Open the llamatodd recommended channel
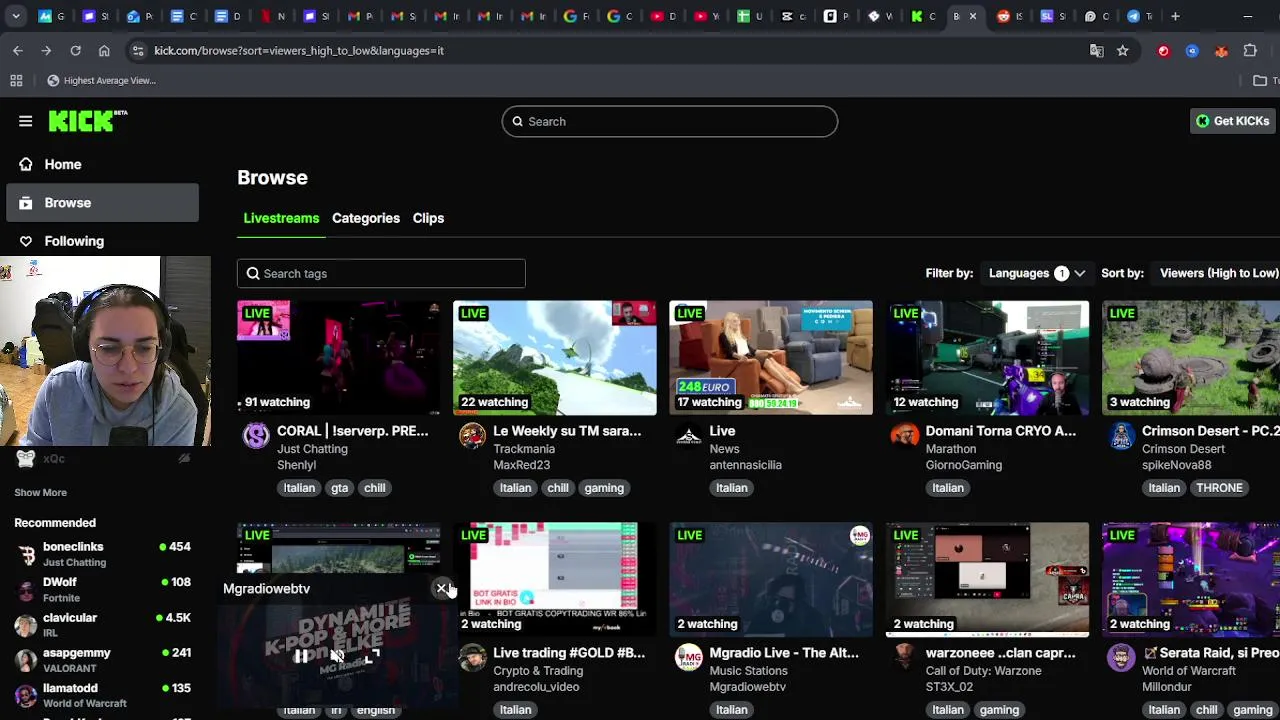The width and height of the screenshot is (1280, 720). coord(102,695)
